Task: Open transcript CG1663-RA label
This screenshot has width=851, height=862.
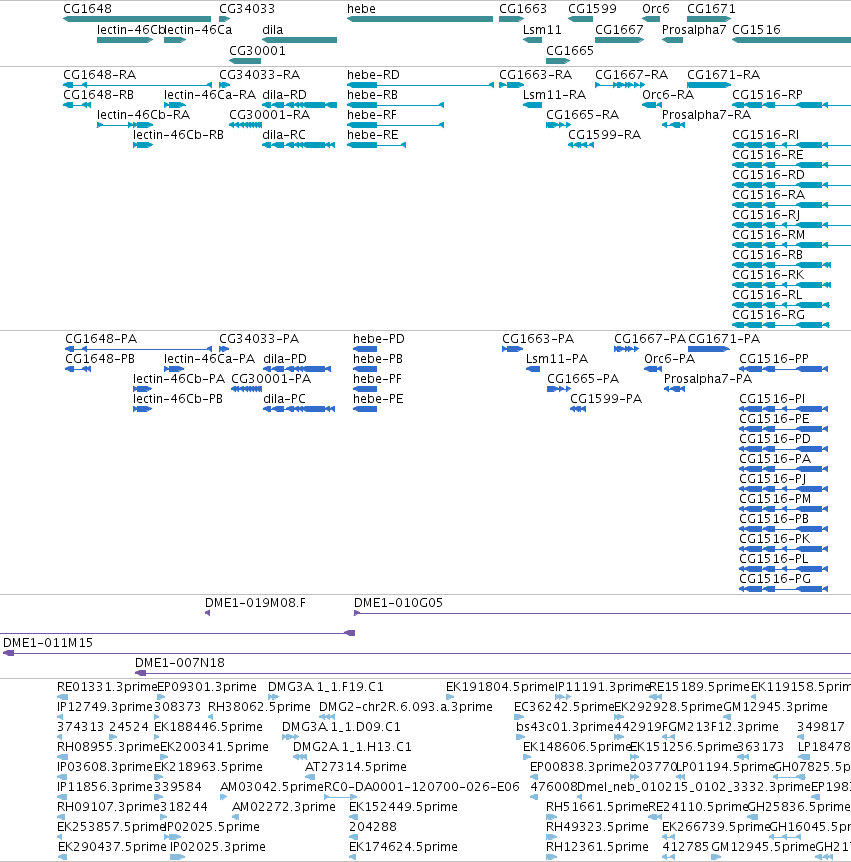Action: point(535,75)
